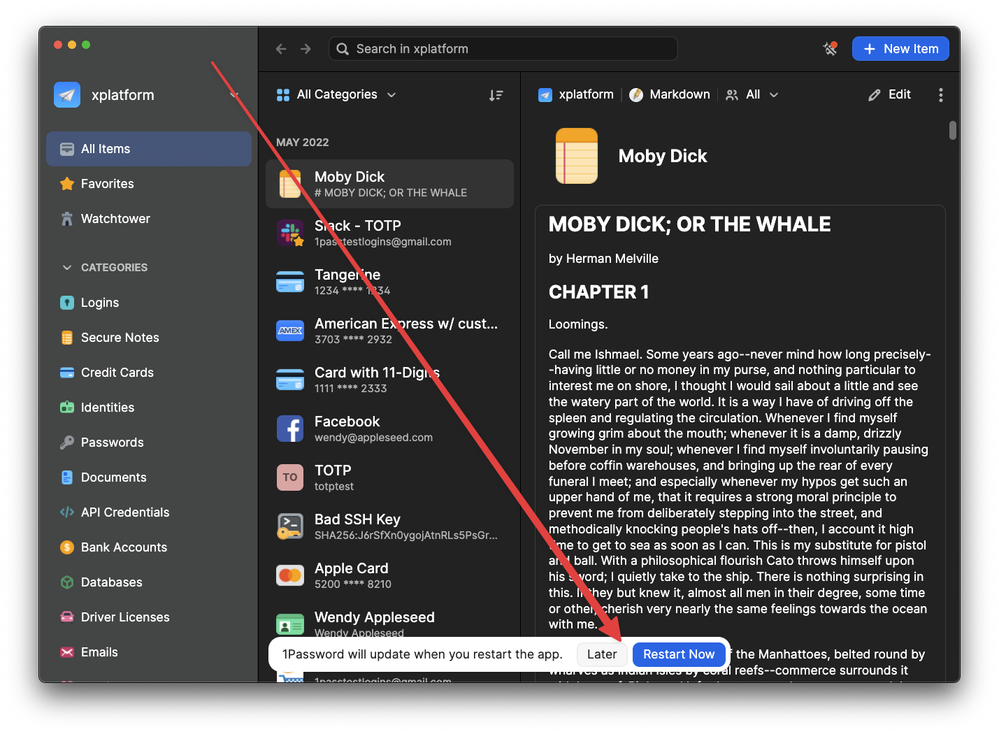Dismiss the update with Later

(602, 654)
